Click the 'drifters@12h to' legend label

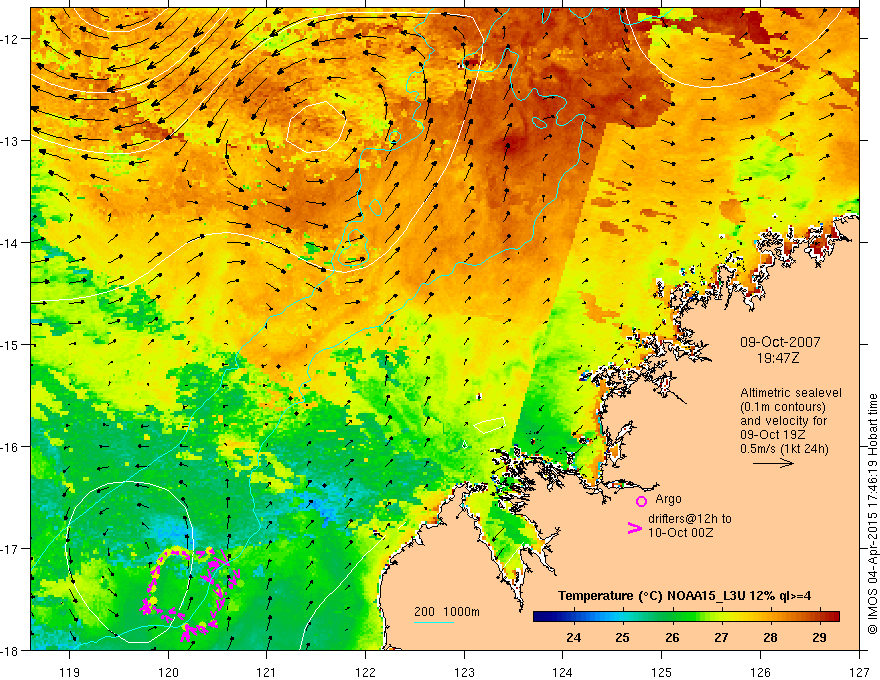(x=690, y=519)
